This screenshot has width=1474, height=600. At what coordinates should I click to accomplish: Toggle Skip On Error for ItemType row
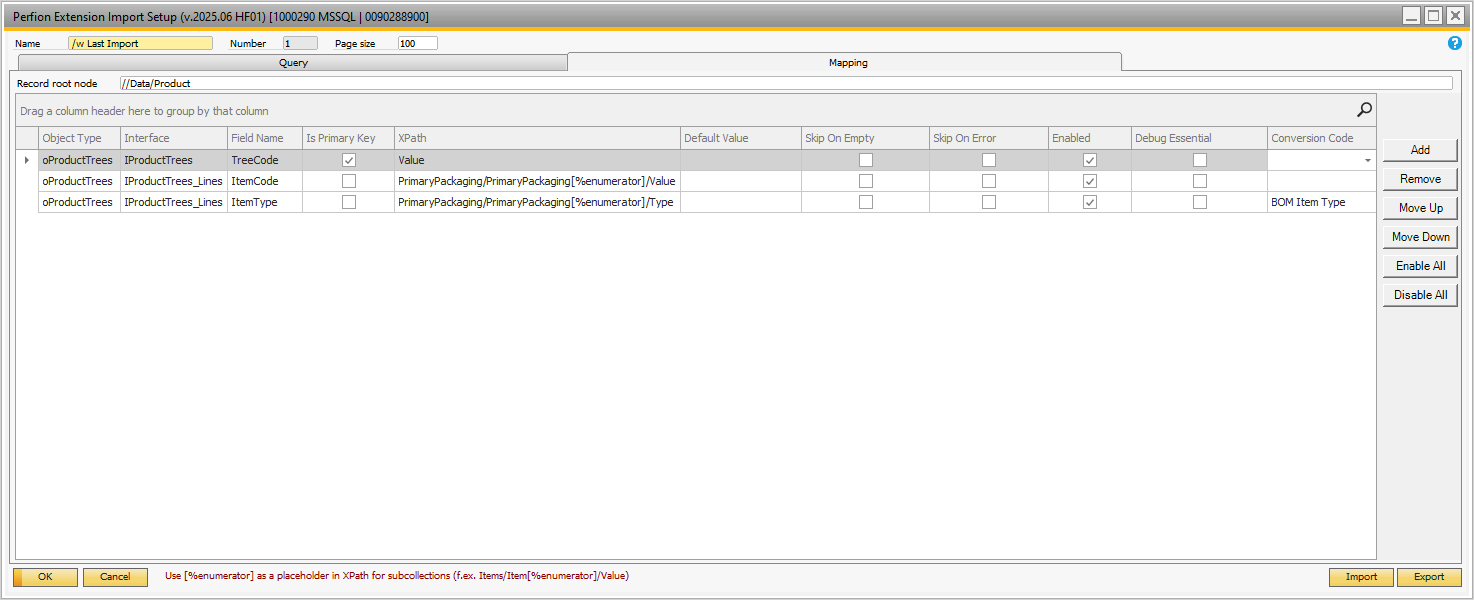click(989, 202)
